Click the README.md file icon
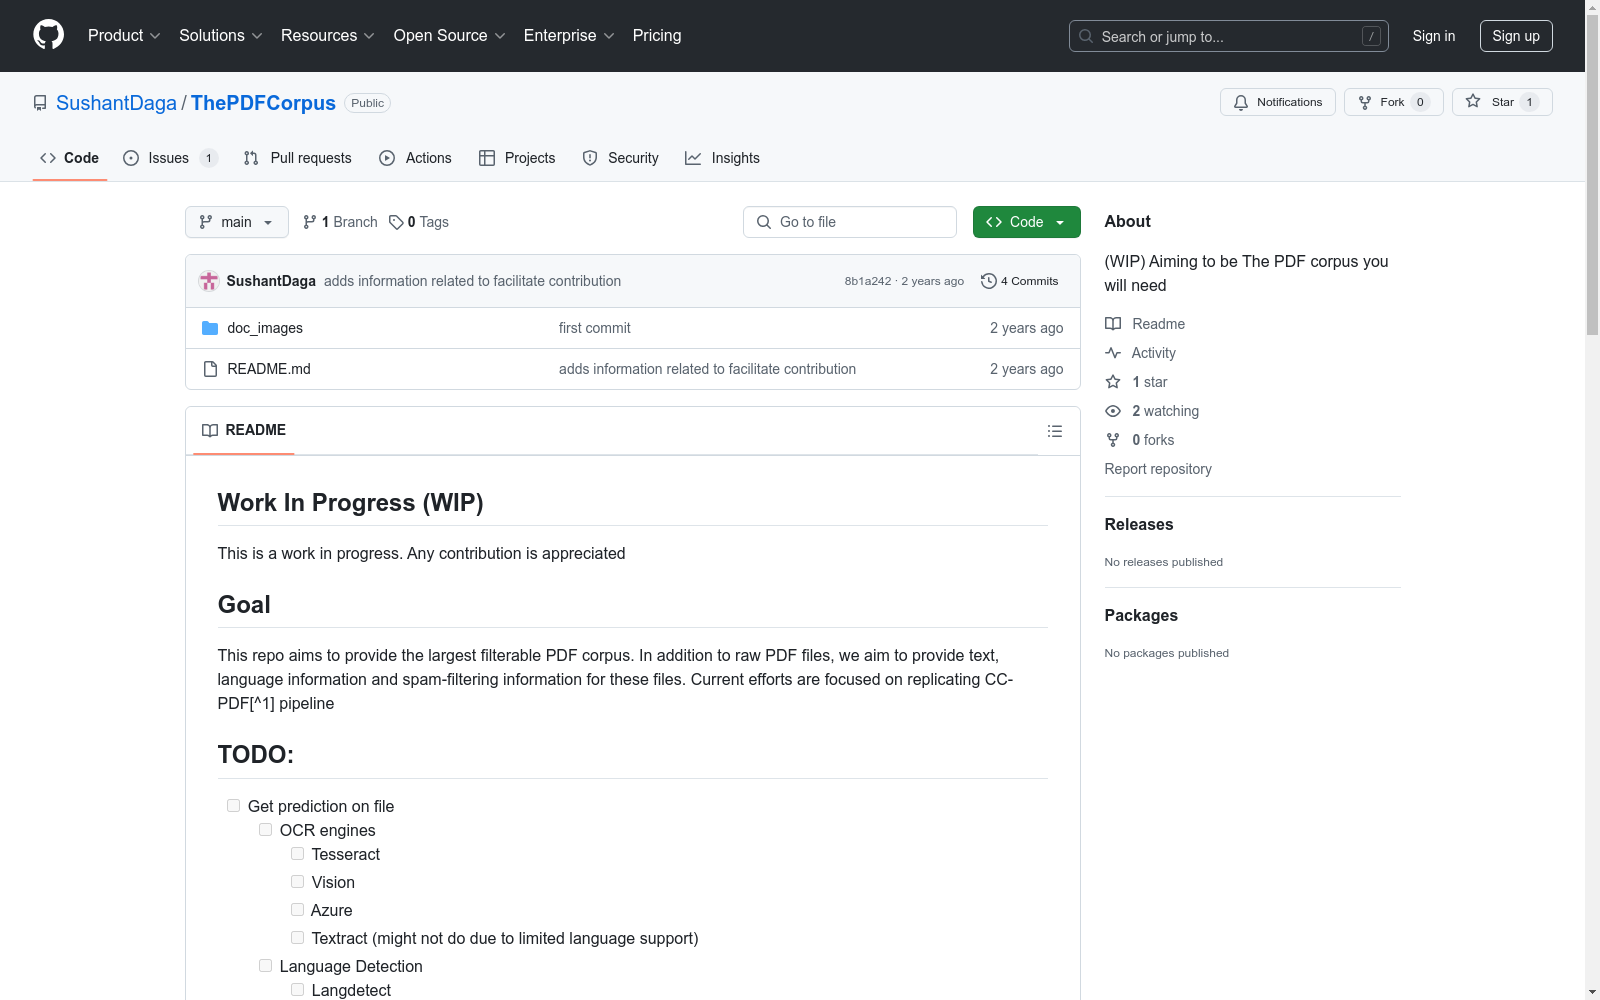 [x=210, y=369]
